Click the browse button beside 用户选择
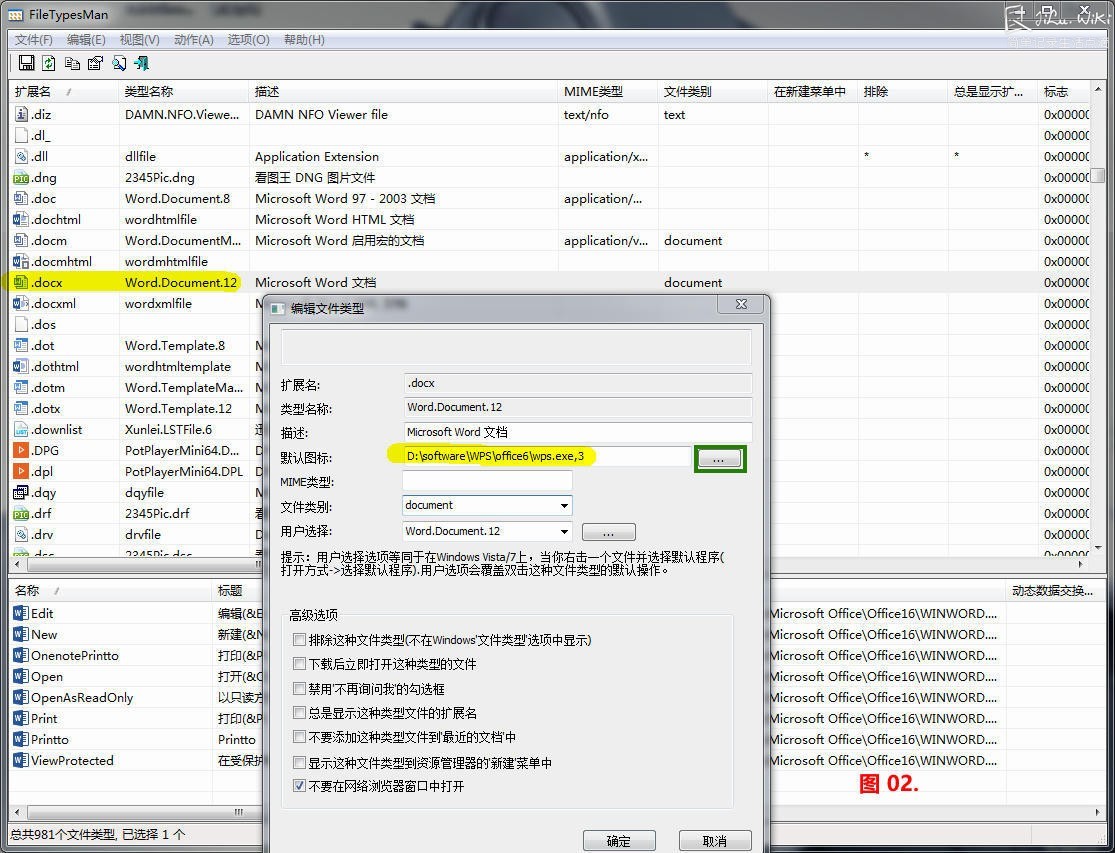 pos(609,532)
